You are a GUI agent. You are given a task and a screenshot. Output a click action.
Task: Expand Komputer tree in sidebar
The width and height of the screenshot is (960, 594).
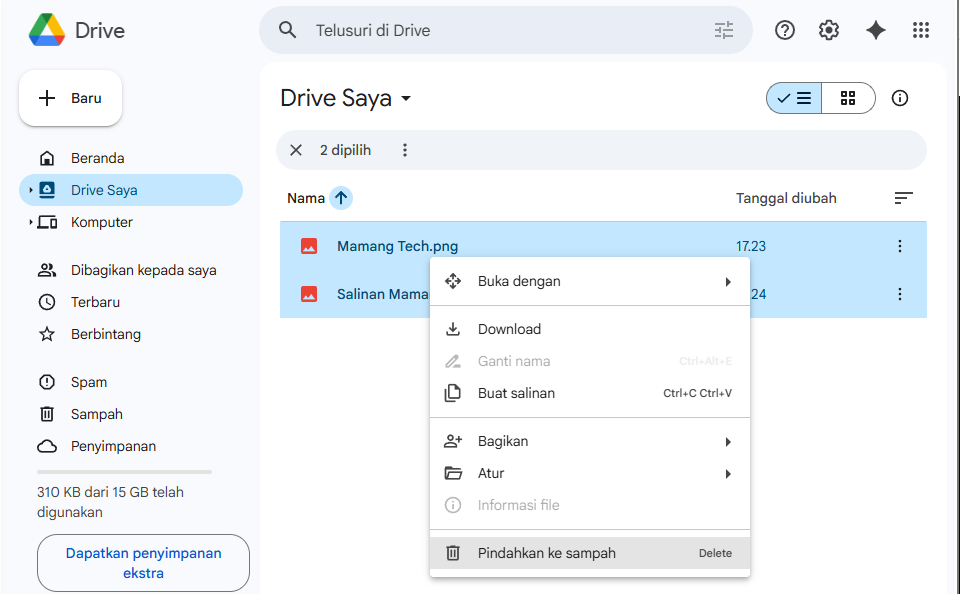pyautogui.click(x=30, y=222)
